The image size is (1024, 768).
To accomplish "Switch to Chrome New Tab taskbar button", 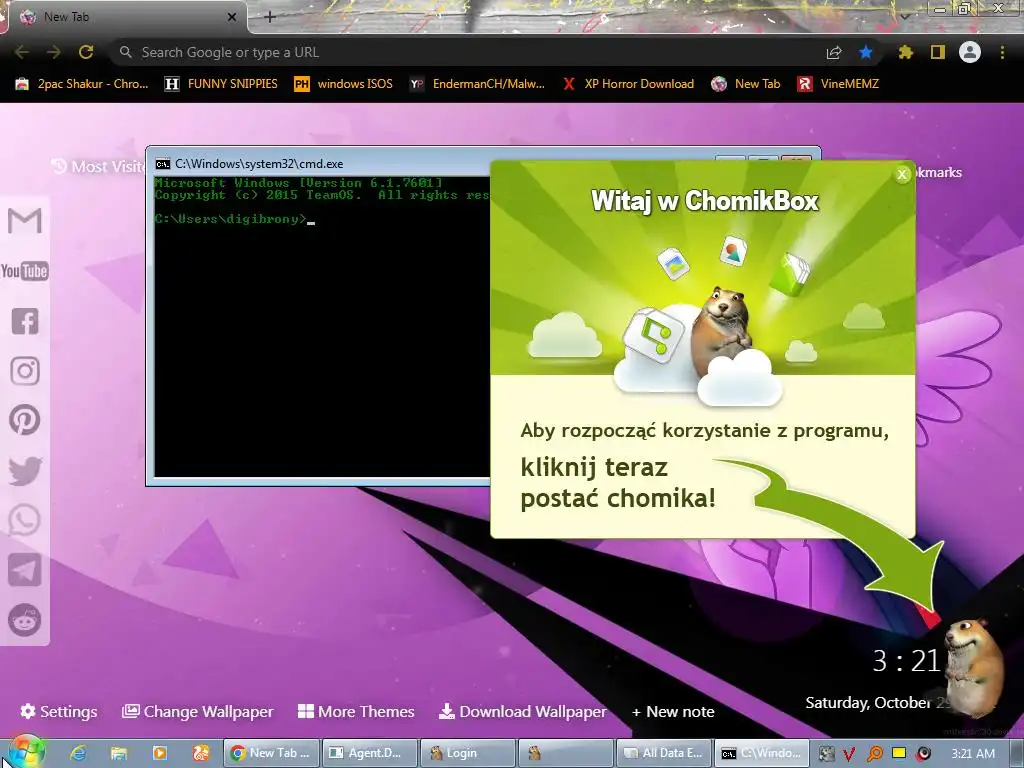I will click(272, 753).
